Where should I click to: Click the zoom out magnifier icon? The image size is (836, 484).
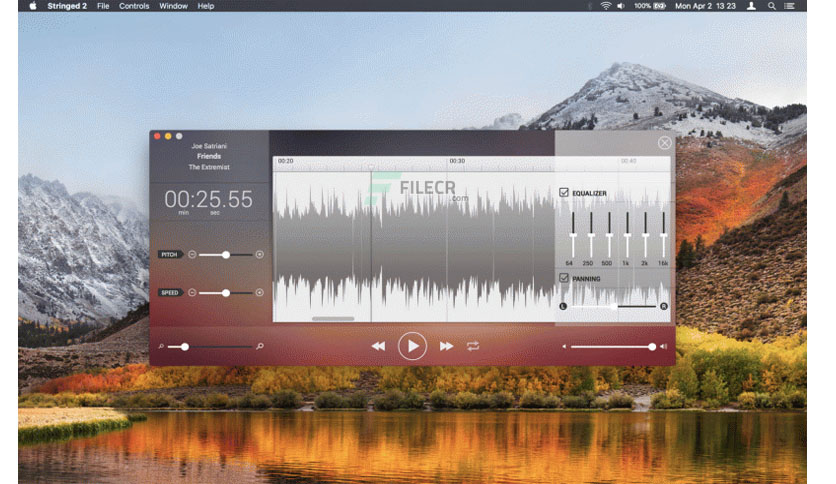click(160, 346)
